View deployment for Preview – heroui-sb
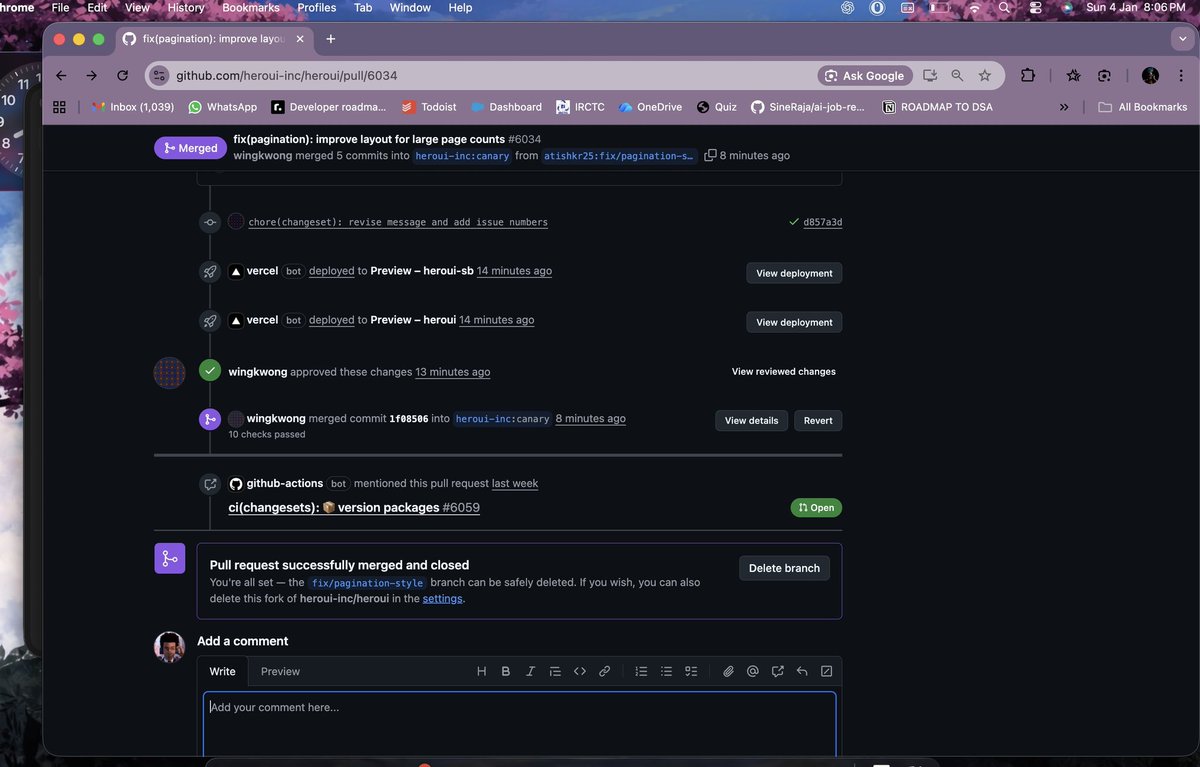The width and height of the screenshot is (1200, 767). (794, 273)
